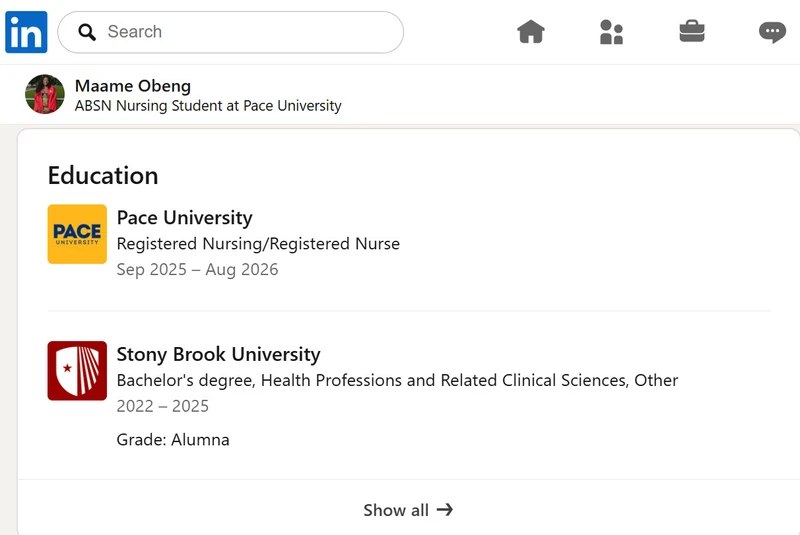
Task: Click the Grade: Alumna text
Action: coord(173,440)
